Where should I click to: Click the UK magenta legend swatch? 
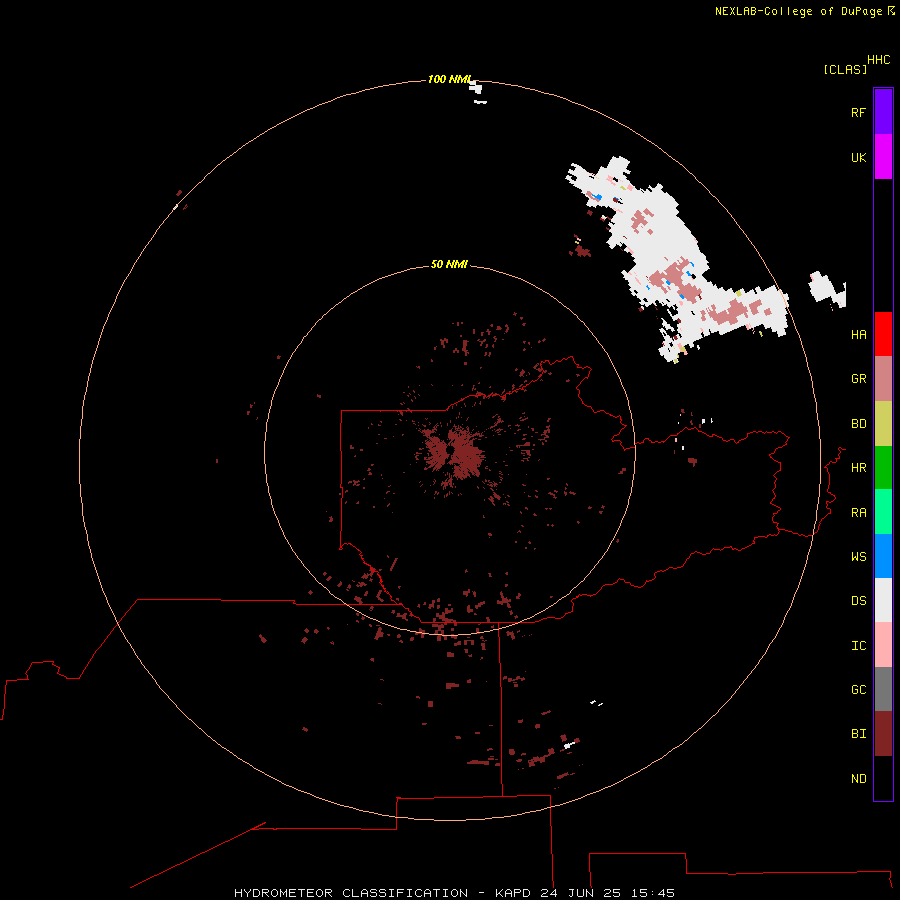pos(883,157)
